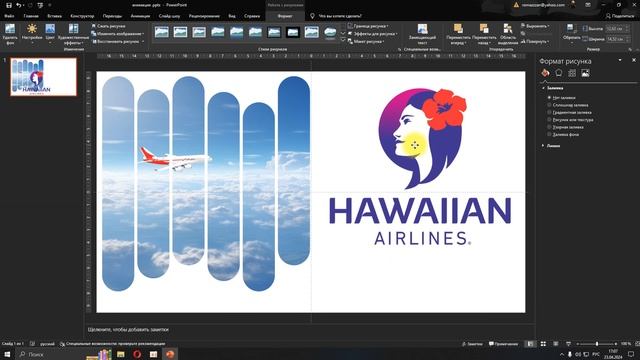
Task: Select Picture icon in Format pane
Action: coord(585,73)
